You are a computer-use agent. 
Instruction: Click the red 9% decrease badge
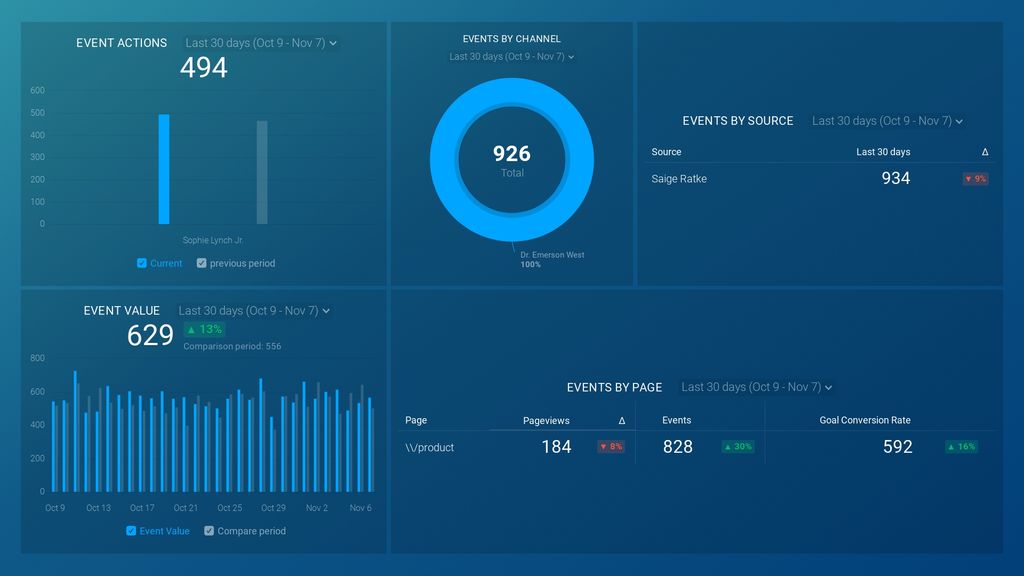(x=975, y=178)
